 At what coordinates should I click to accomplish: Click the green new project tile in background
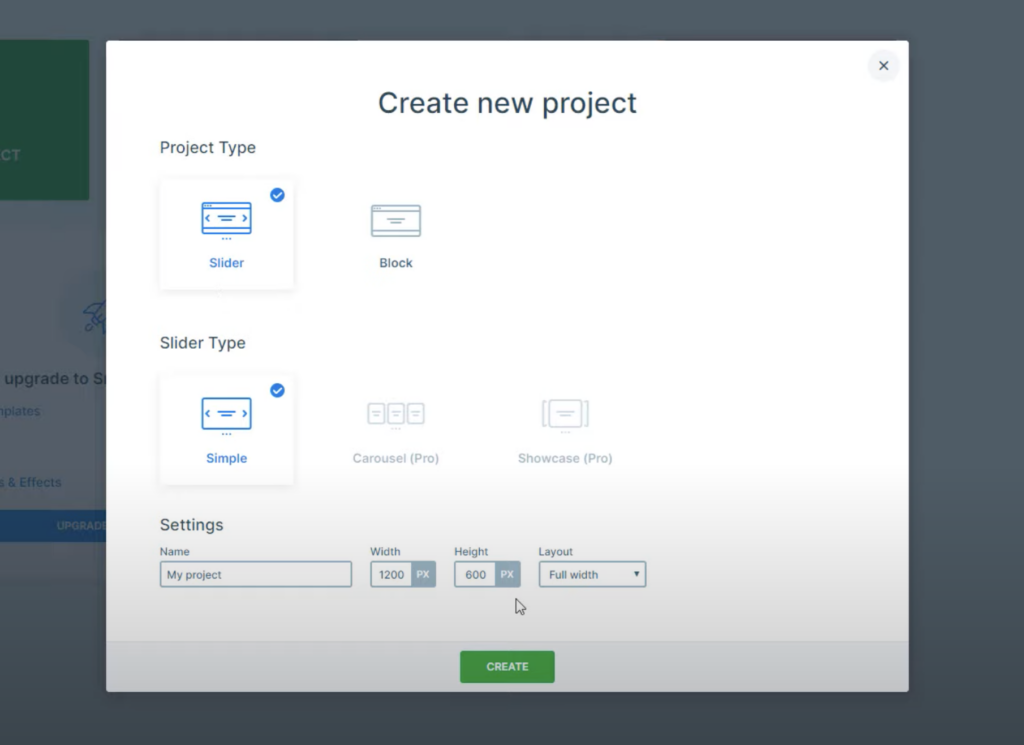click(44, 120)
